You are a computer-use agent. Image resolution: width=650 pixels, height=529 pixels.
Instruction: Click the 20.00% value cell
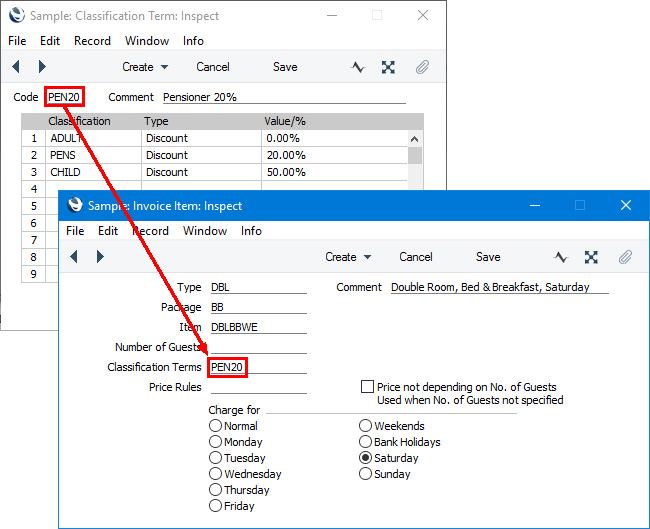pos(334,155)
